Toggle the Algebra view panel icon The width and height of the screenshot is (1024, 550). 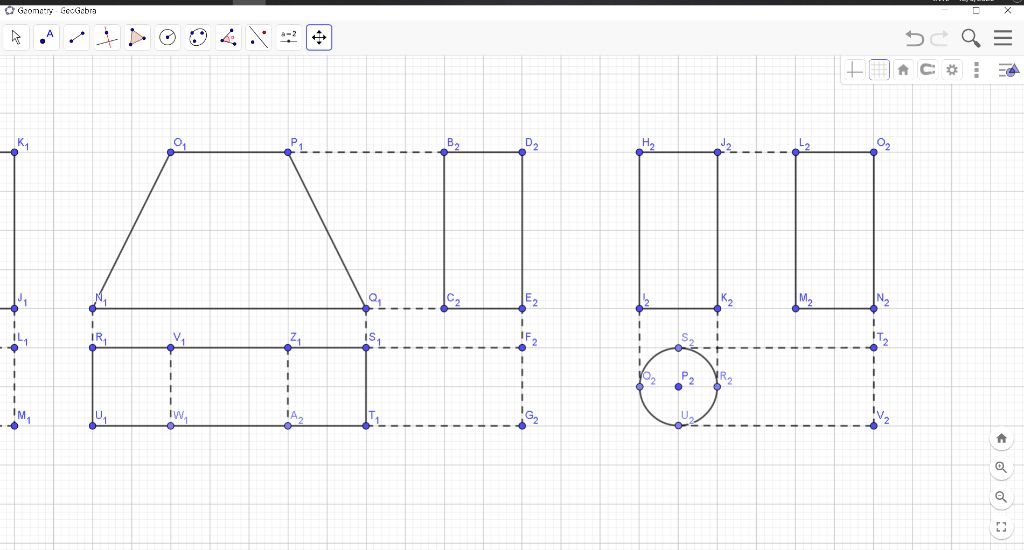(x=1008, y=69)
